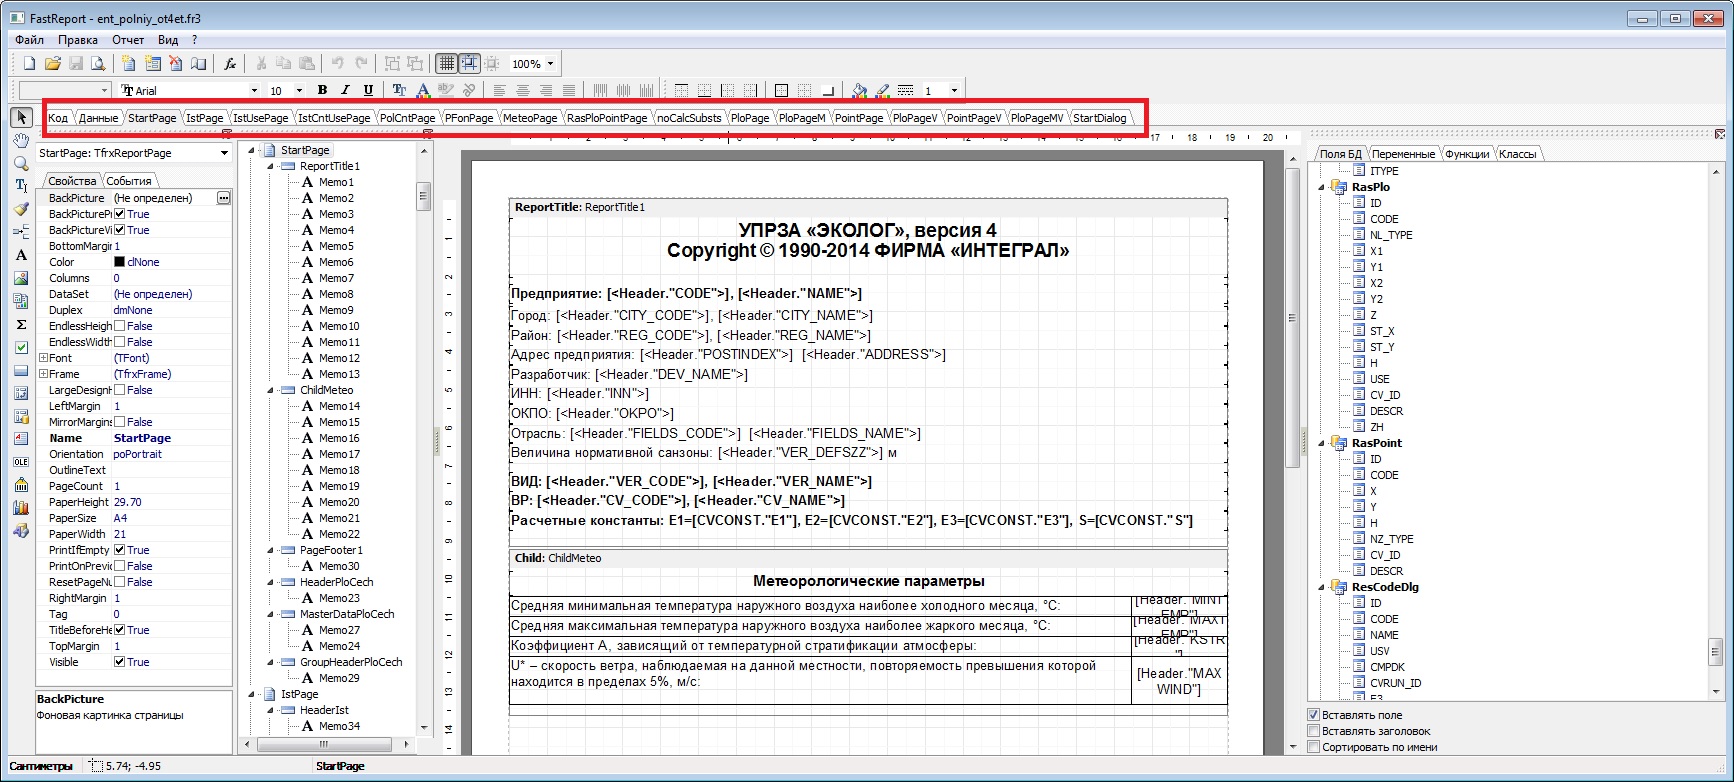1734x782 pixels.
Task: Click the black Color property swatch
Action: (119, 262)
